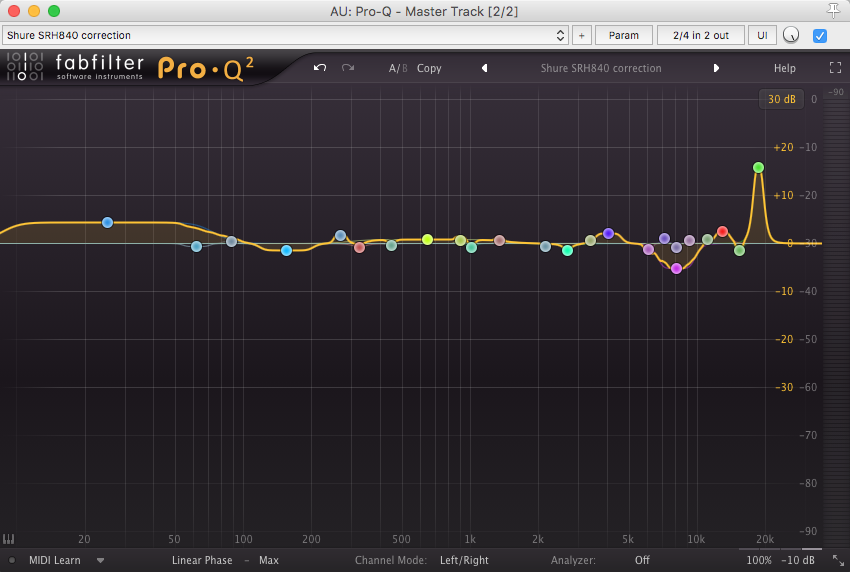Open the 30 dB display range menu
Viewport: 850px width, 572px height.
781,99
